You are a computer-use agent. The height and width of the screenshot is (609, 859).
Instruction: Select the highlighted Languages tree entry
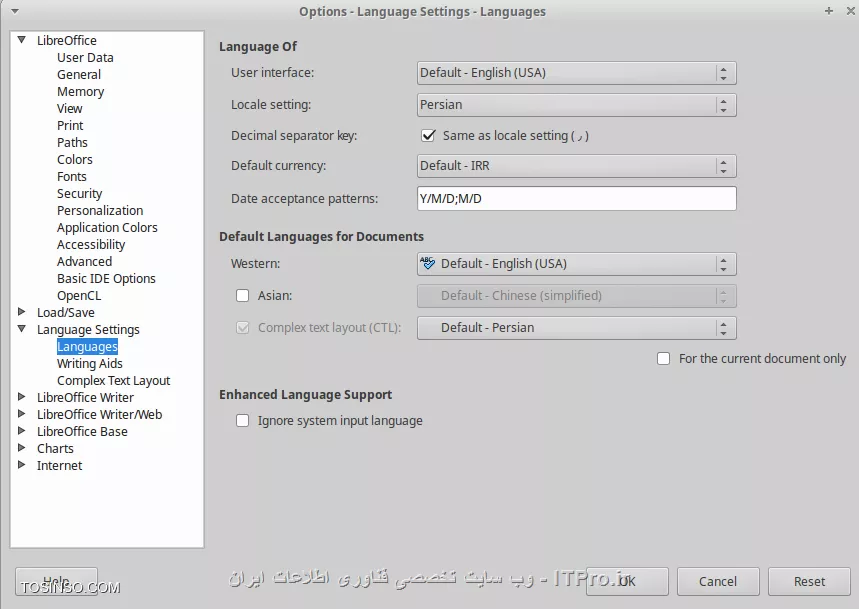87,346
